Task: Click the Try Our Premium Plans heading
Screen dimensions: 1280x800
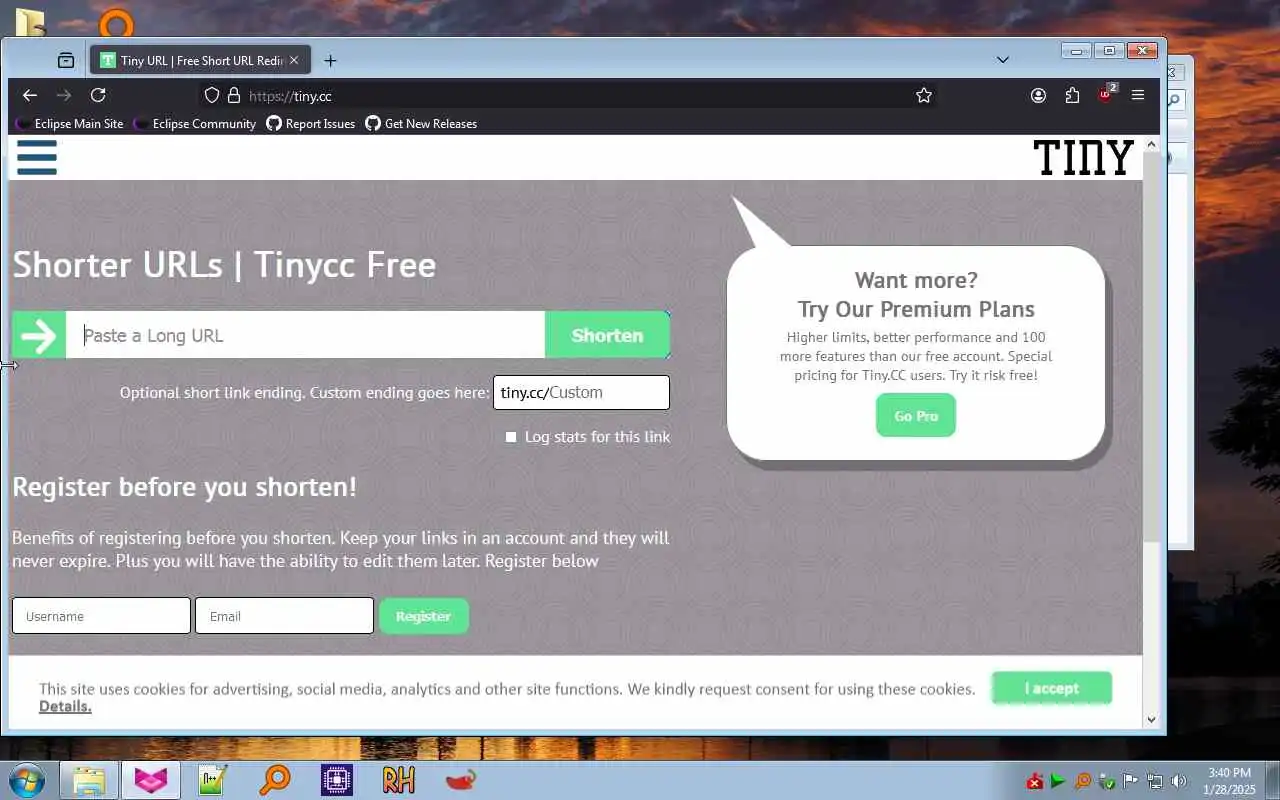Action: 916,309
